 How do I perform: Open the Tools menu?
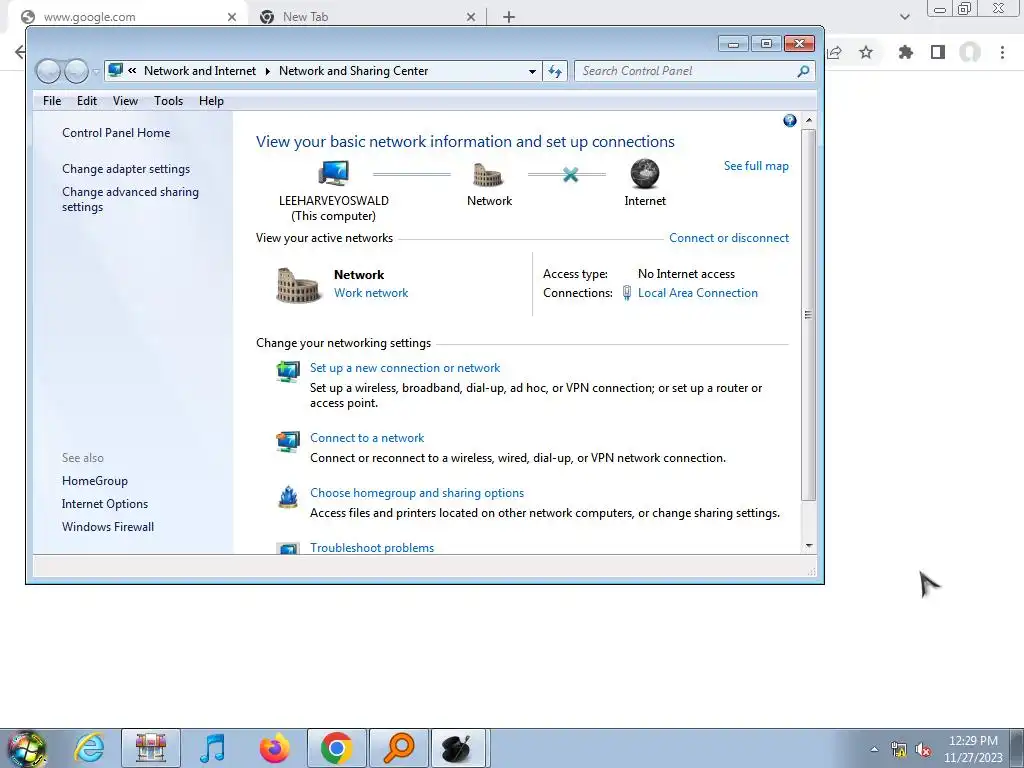click(x=168, y=101)
